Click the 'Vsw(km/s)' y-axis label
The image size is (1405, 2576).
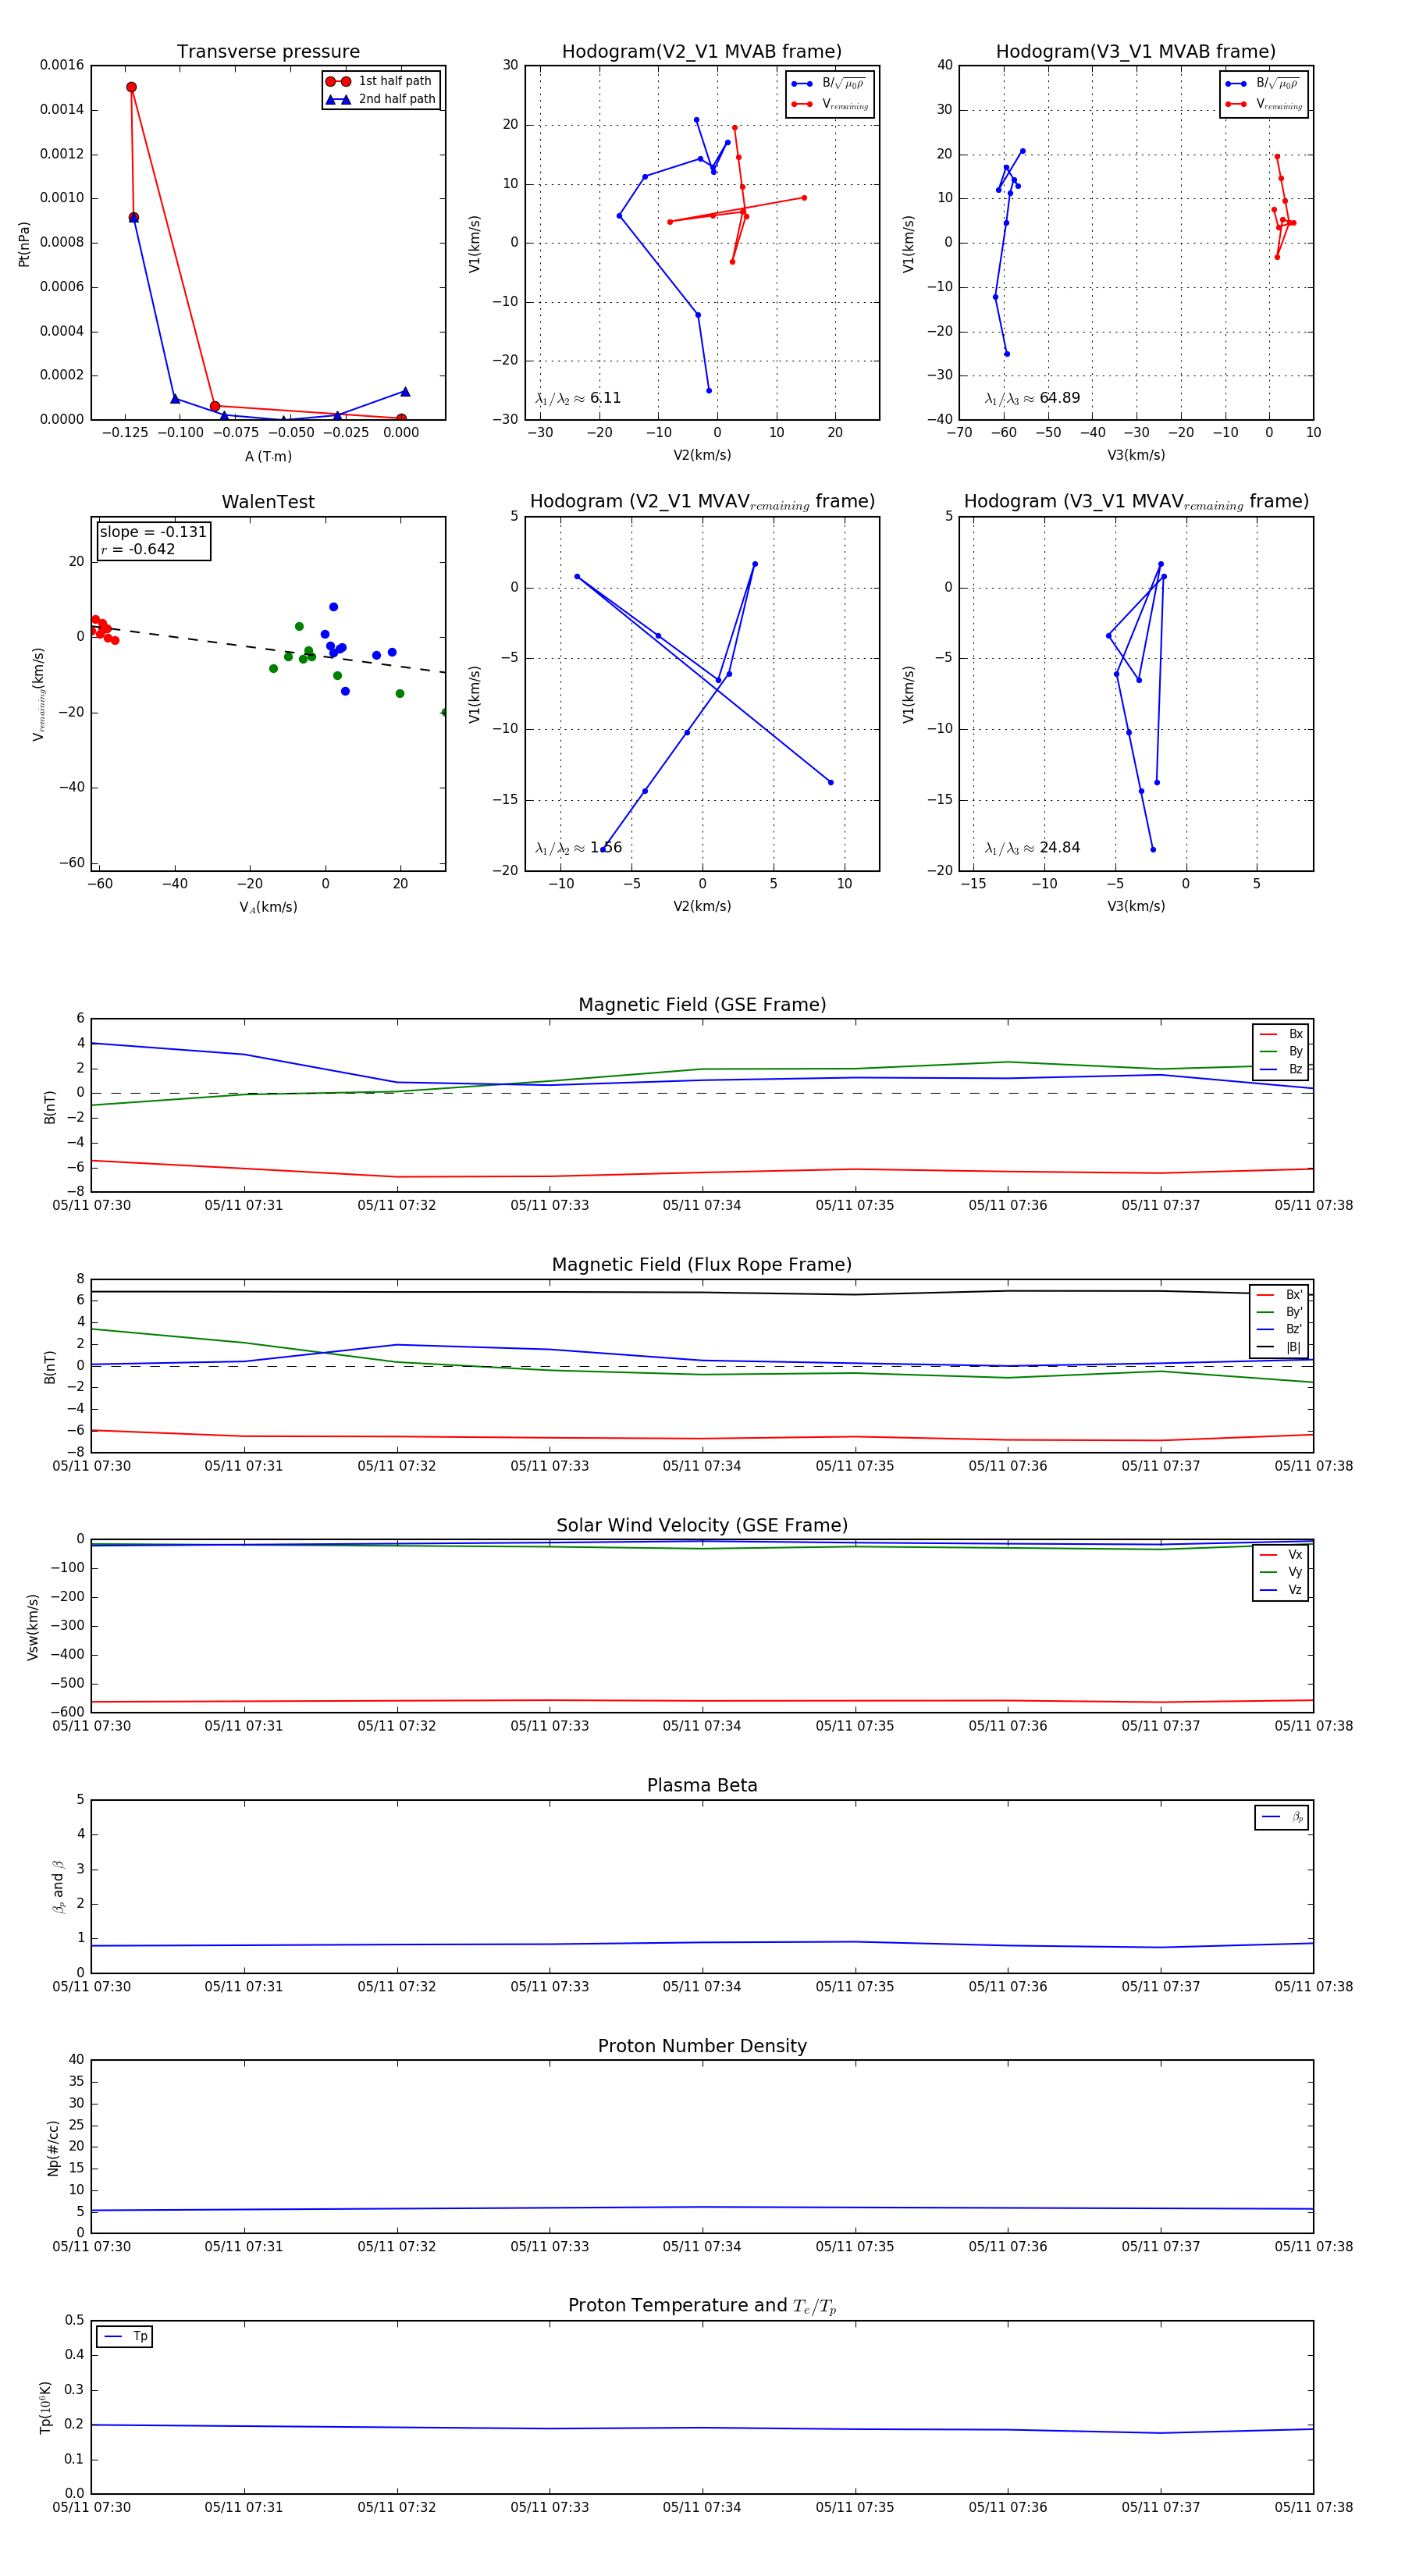[x=32, y=1627]
